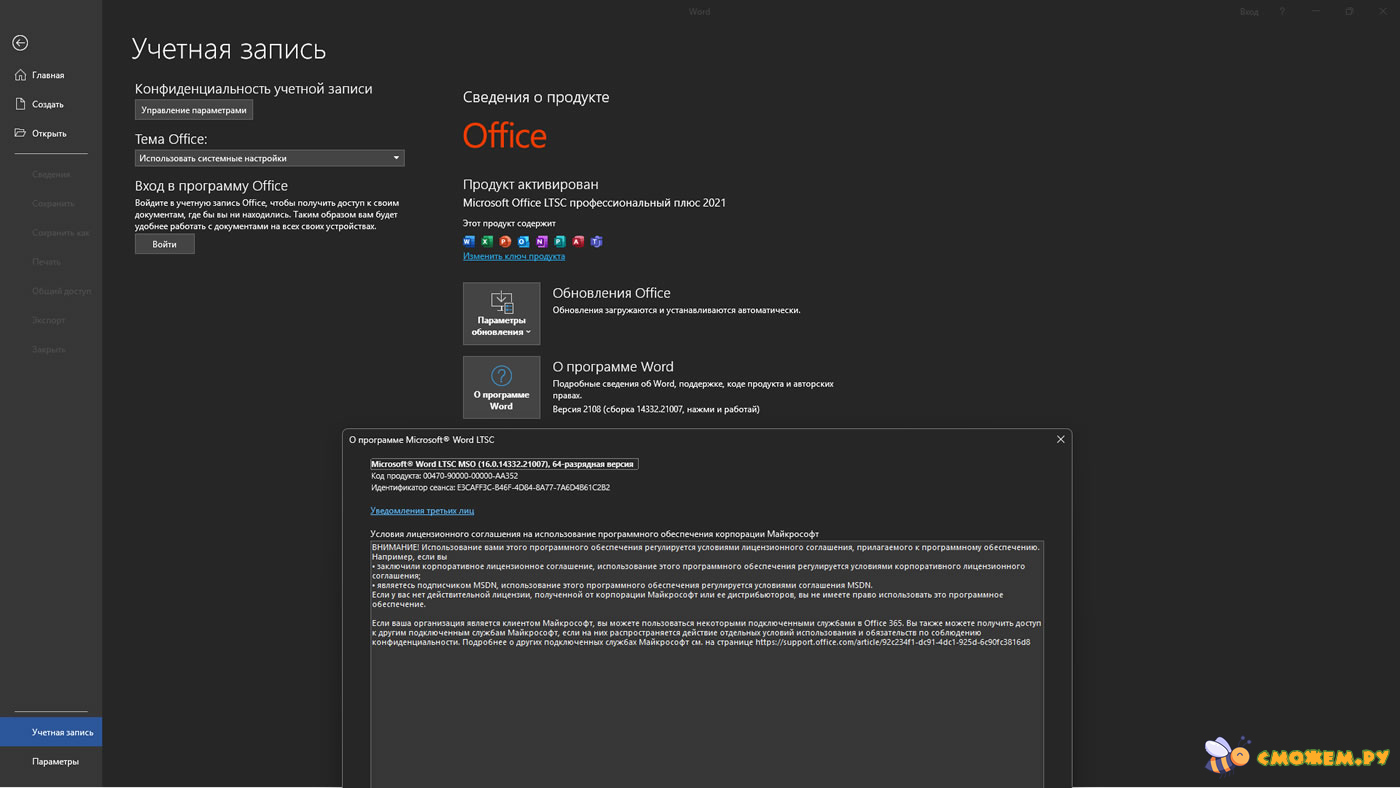Select the dimmed Экспорт item
This screenshot has height=788, width=1400.
click(x=51, y=320)
